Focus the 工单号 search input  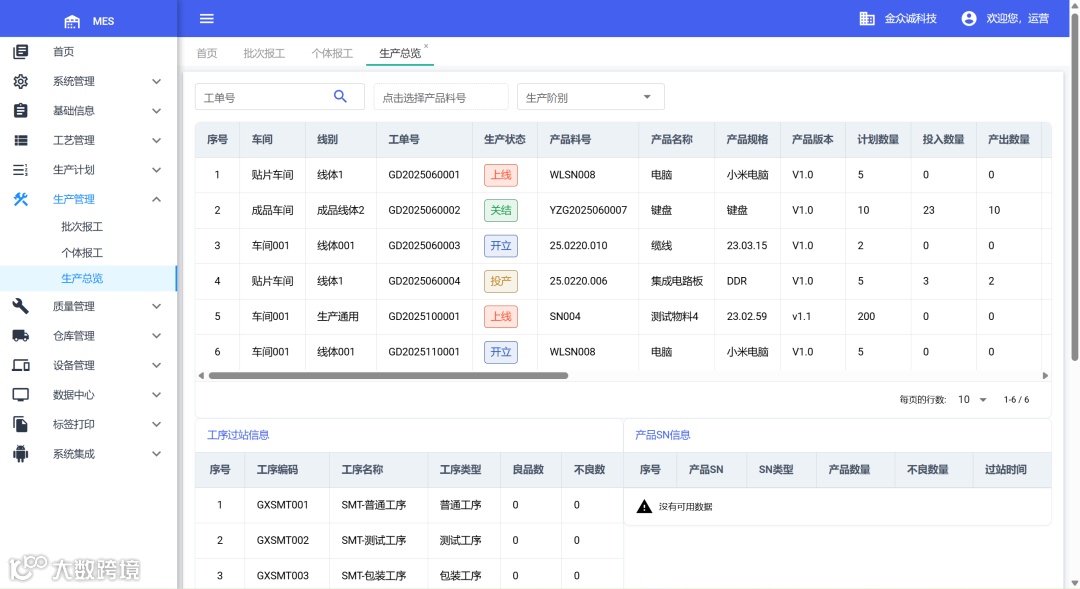tap(265, 97)
